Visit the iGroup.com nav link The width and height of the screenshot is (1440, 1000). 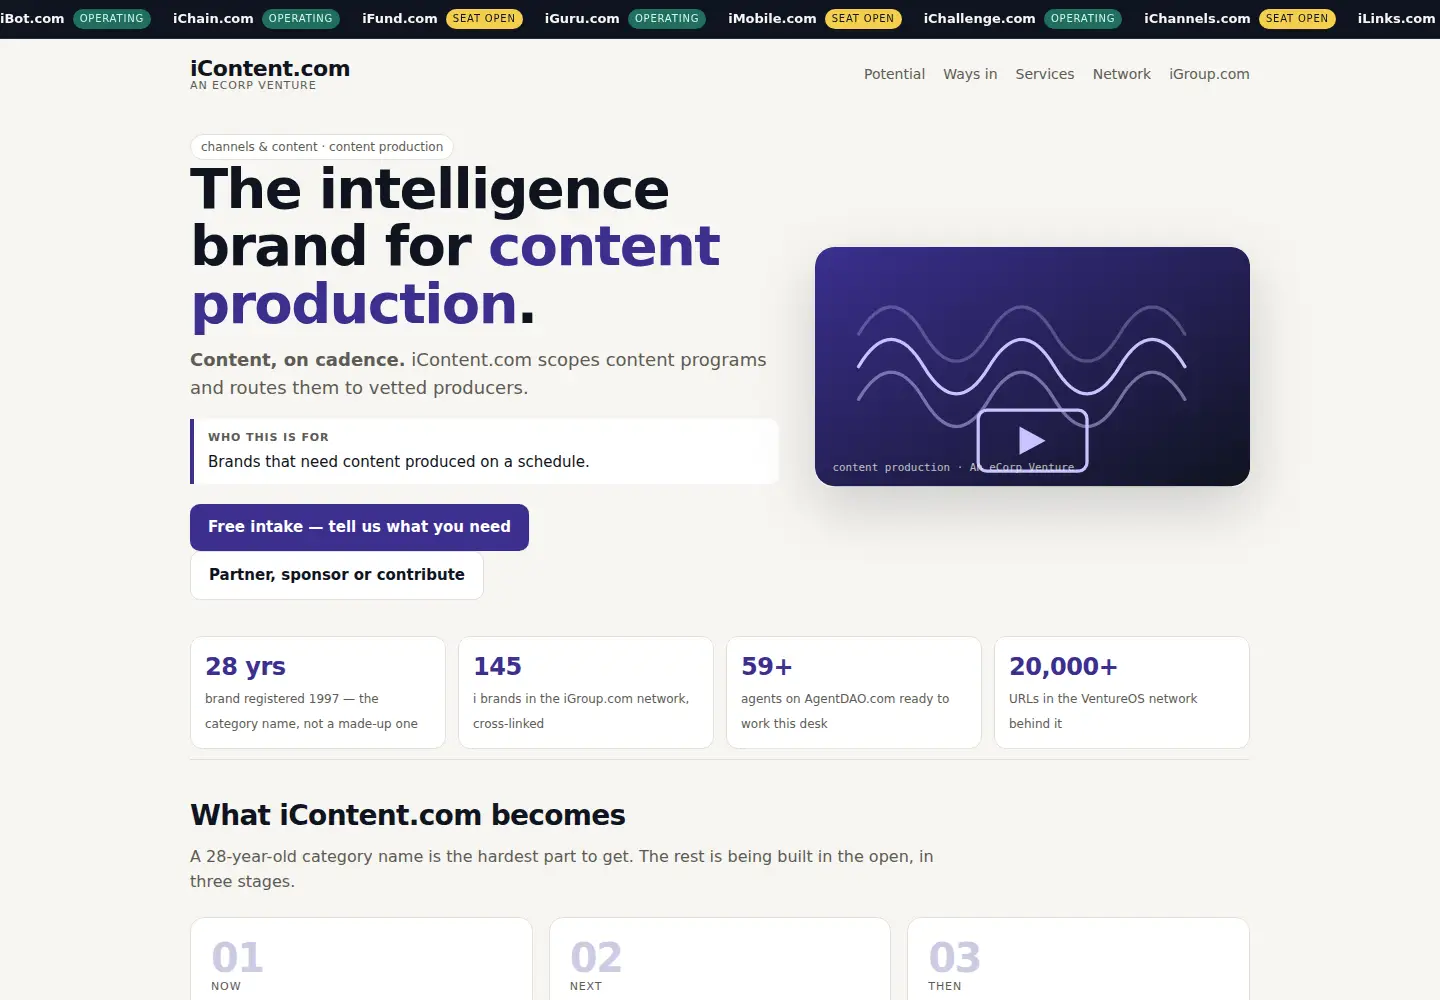pos(1209,74)
